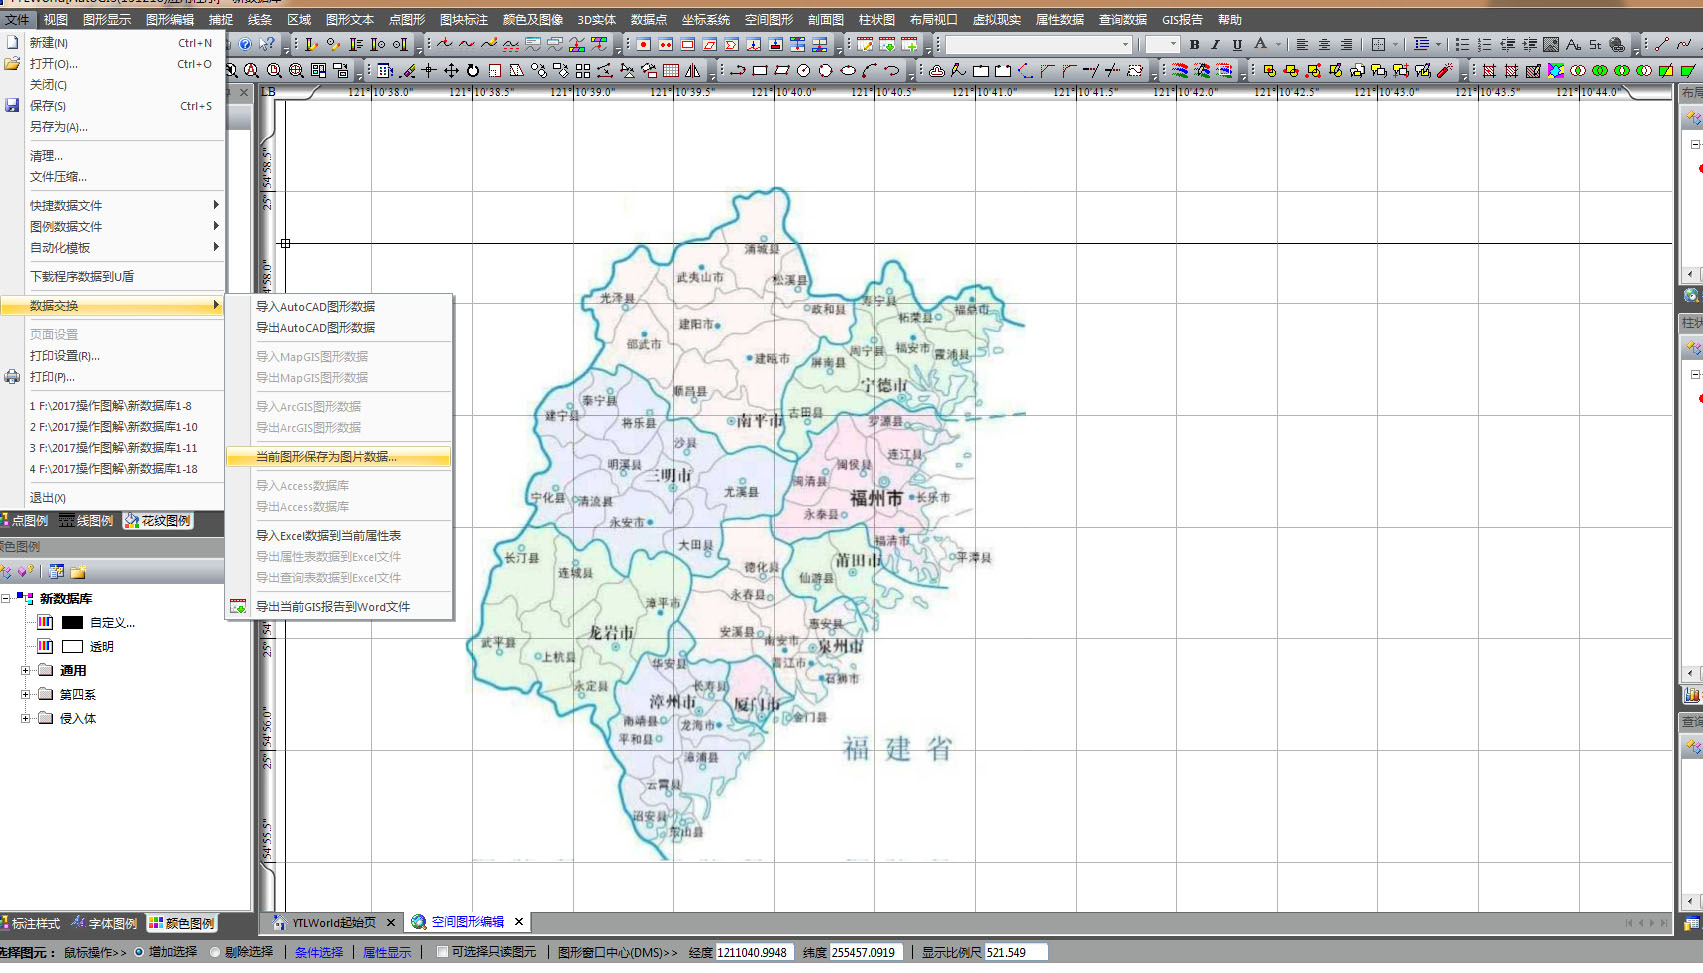This screenshot has width=1703, height=973.
Task: Switch to the 字体图例 tab
Action: (103, 923)
